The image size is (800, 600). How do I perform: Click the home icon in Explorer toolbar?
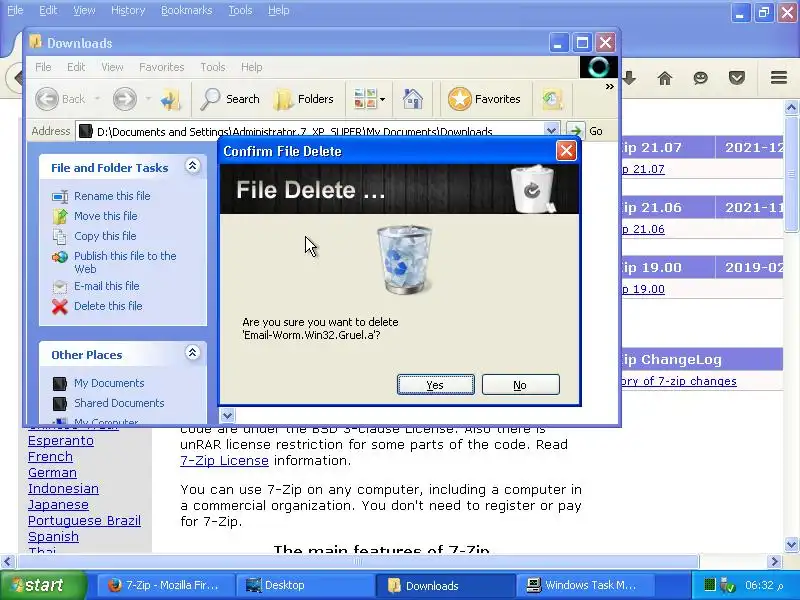(x=413, y=98)
